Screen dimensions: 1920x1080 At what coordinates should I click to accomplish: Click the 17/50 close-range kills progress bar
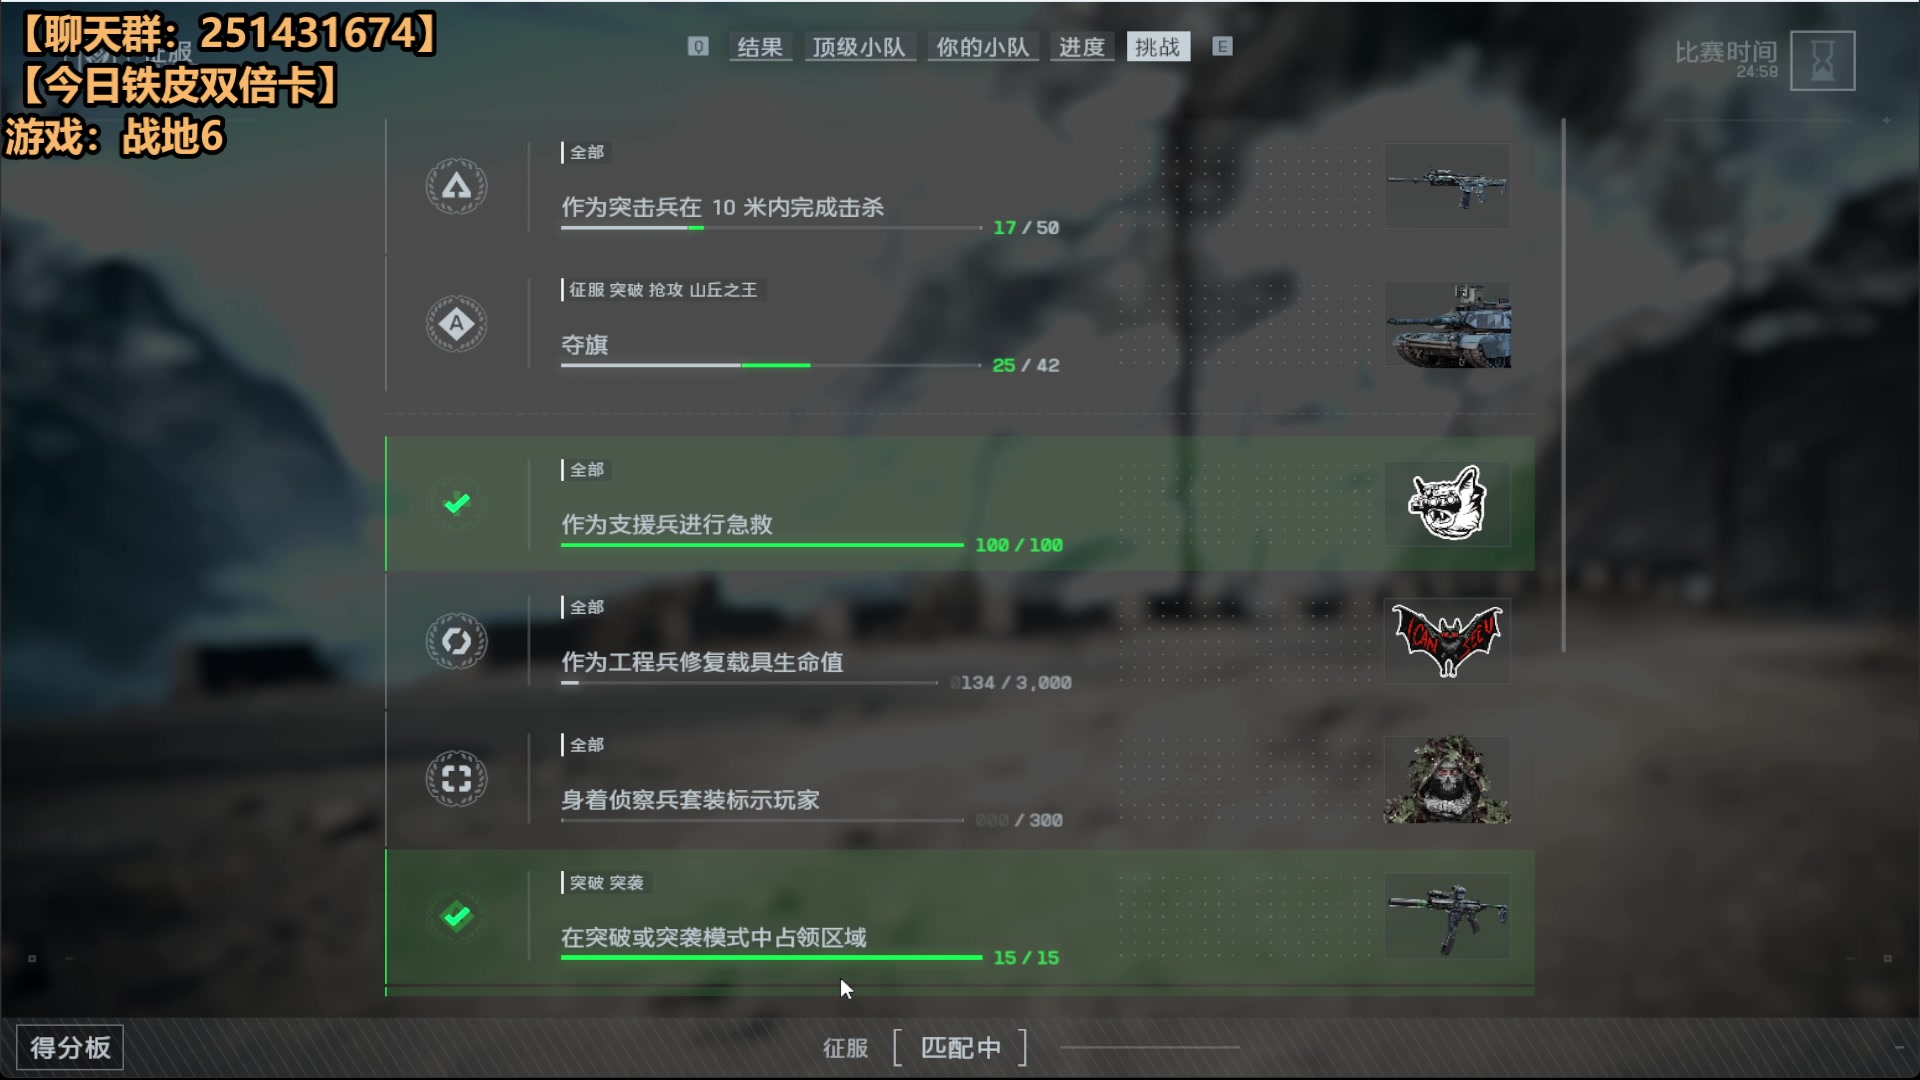point(771,228)
